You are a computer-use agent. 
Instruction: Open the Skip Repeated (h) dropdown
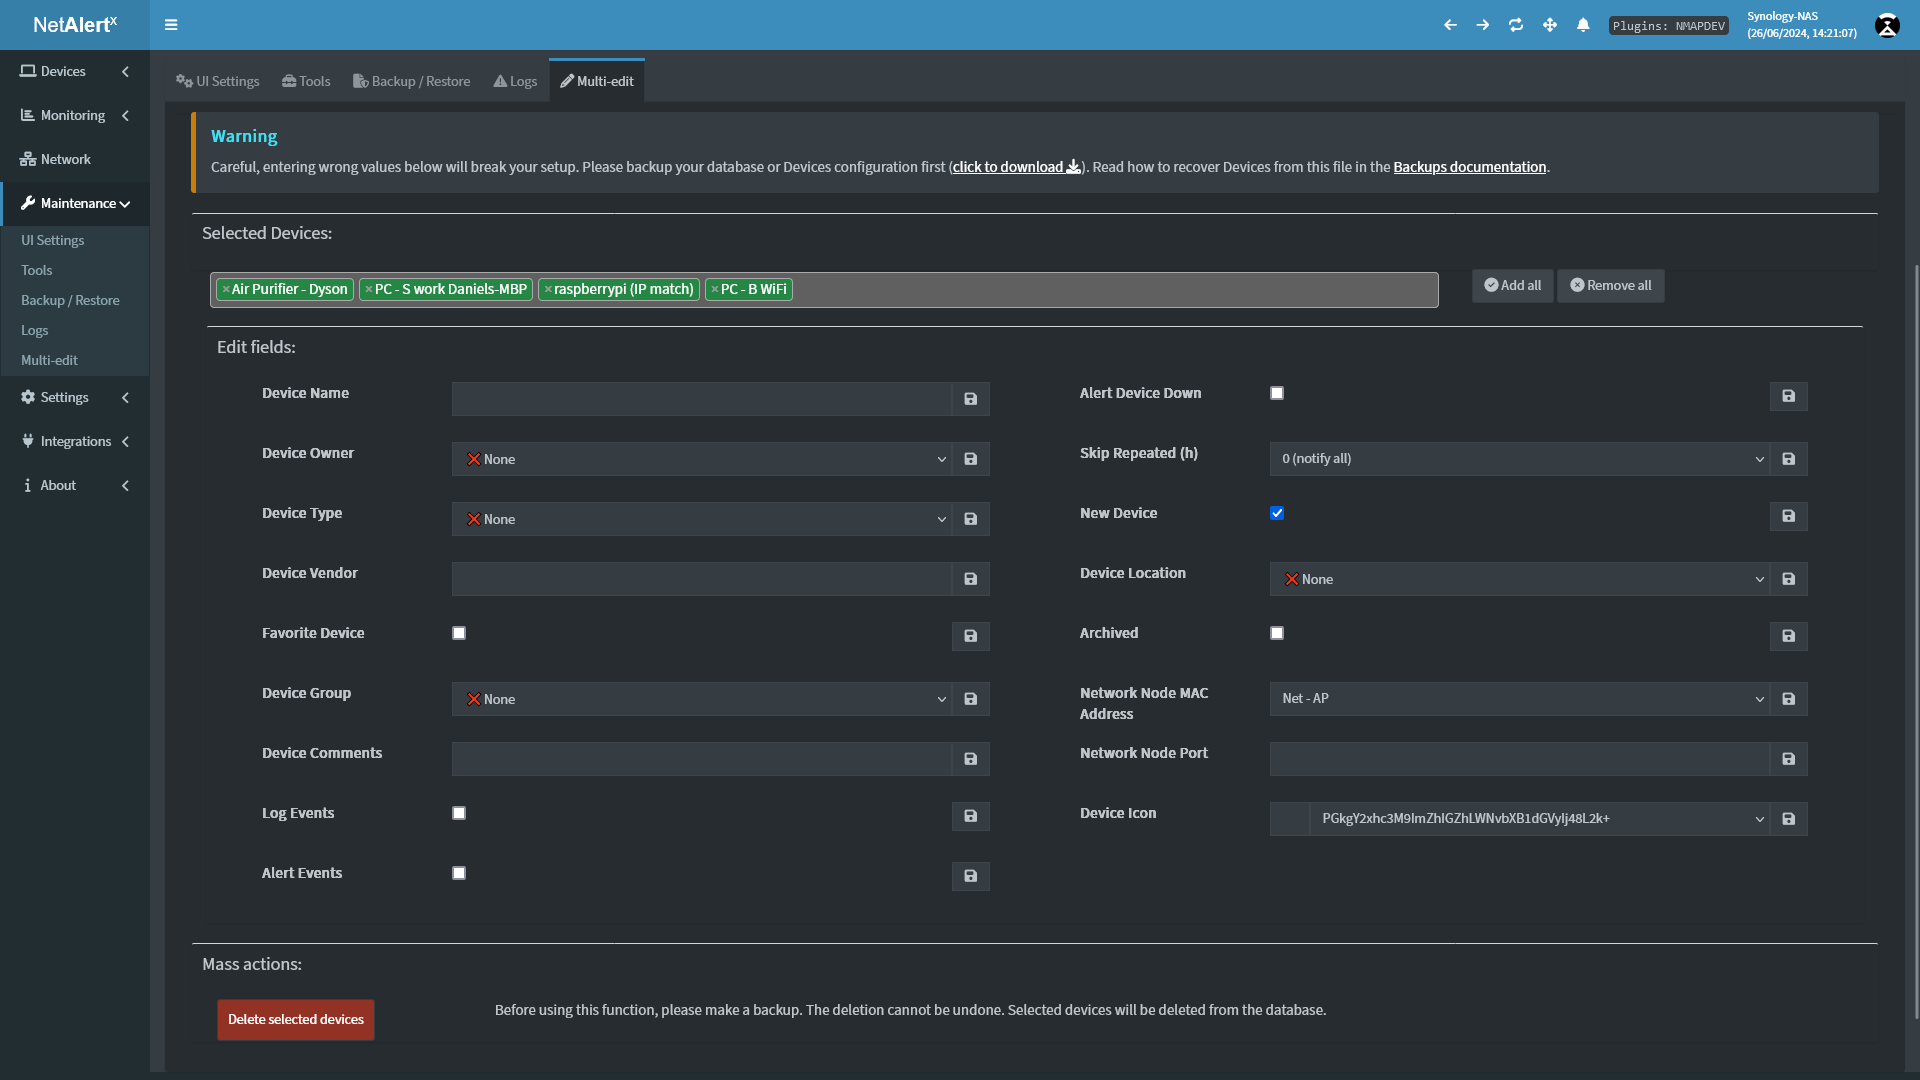1519,459
